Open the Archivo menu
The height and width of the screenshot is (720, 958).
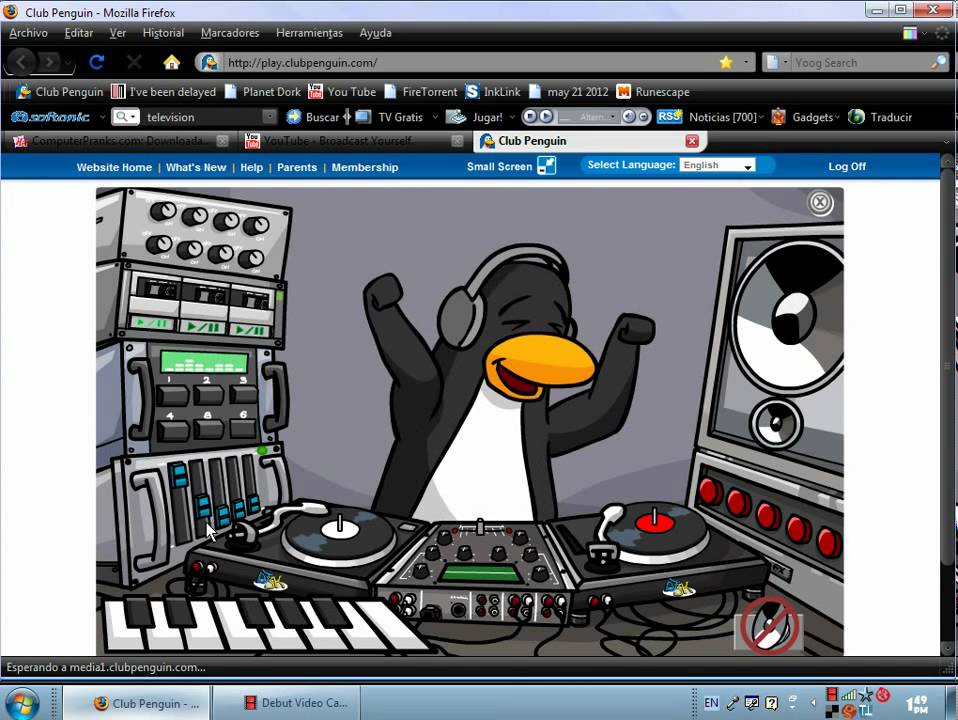28,33
